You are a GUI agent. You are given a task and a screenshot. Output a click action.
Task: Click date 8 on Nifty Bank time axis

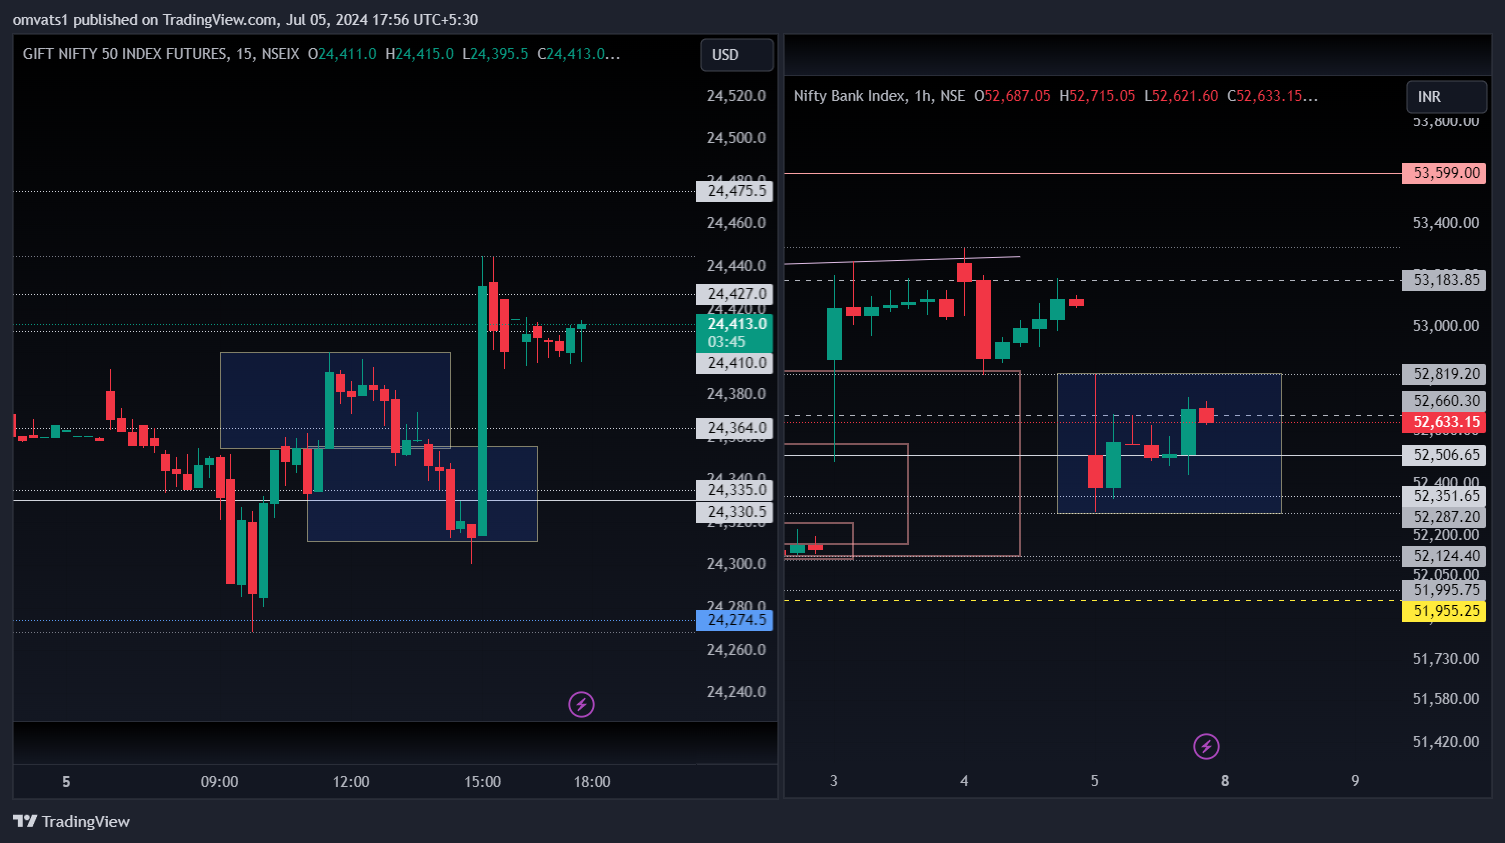[x=1225, y=781]
